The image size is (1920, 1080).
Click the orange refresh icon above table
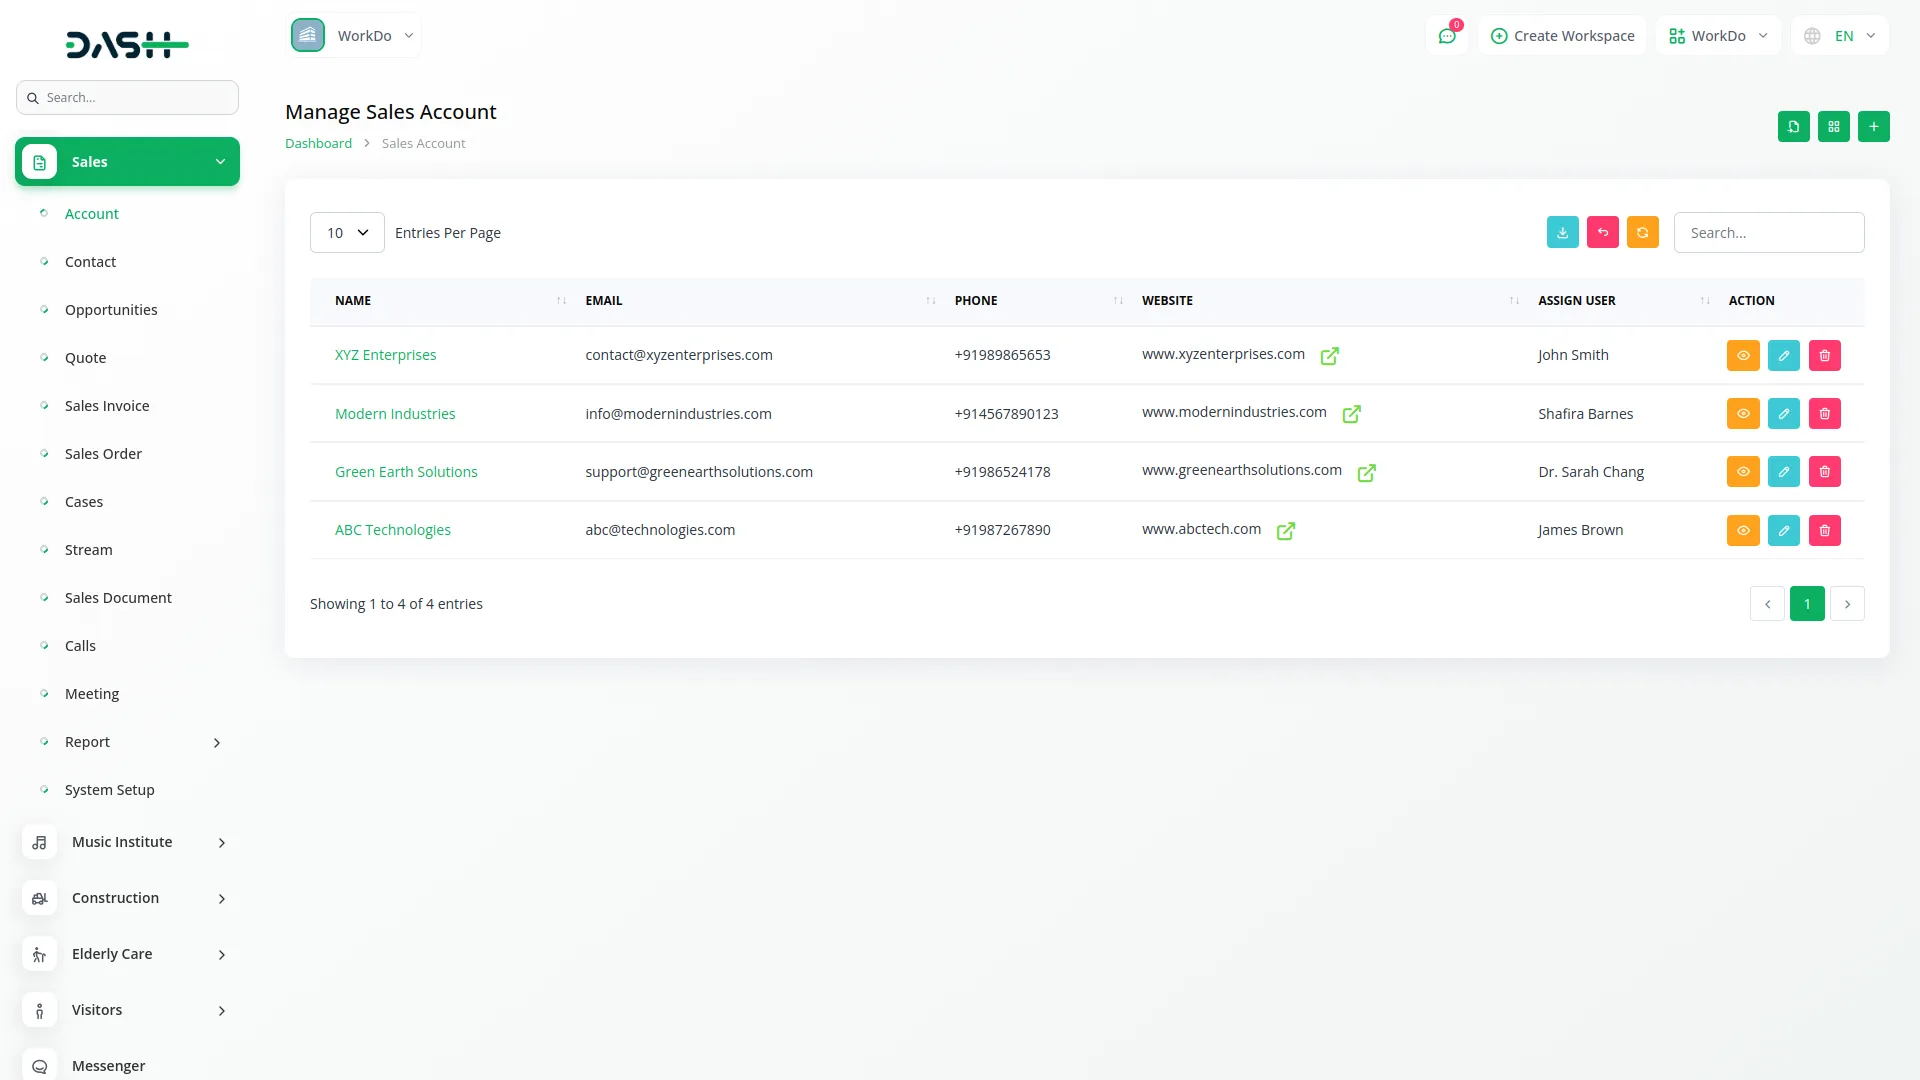pyautogui.click(x=1642, y=232)
